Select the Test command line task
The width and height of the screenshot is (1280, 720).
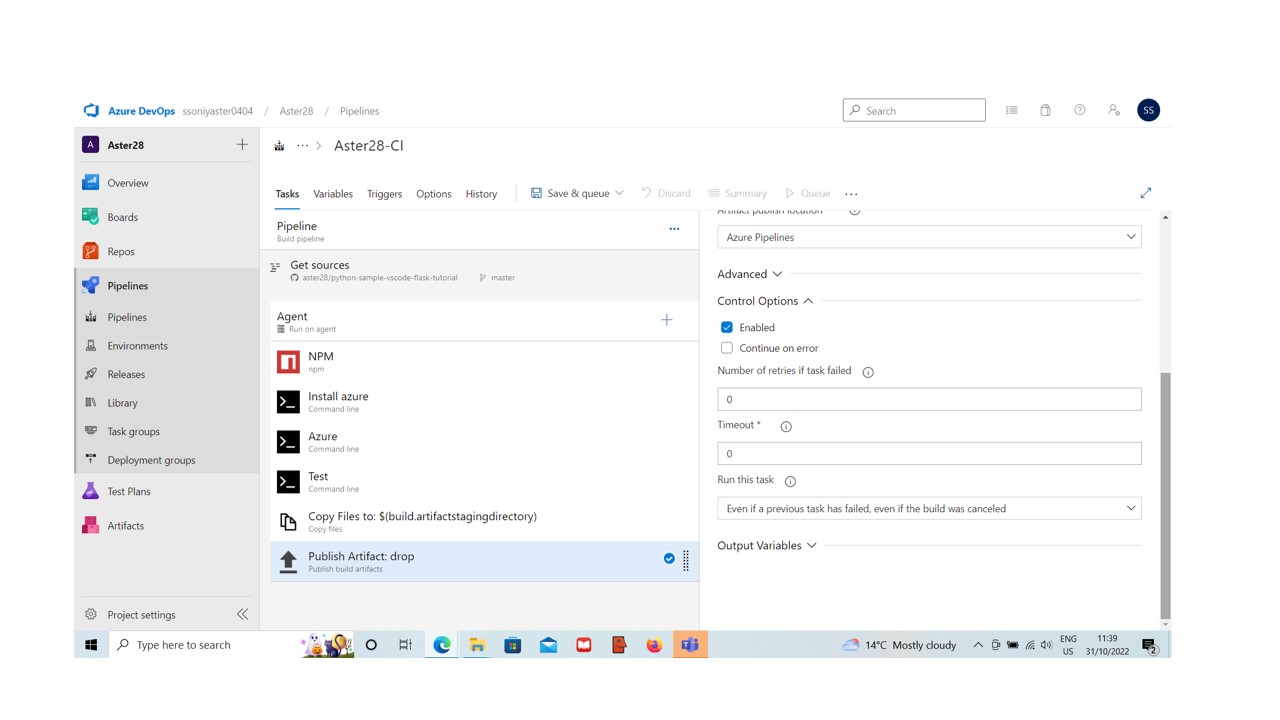point(484,481)
